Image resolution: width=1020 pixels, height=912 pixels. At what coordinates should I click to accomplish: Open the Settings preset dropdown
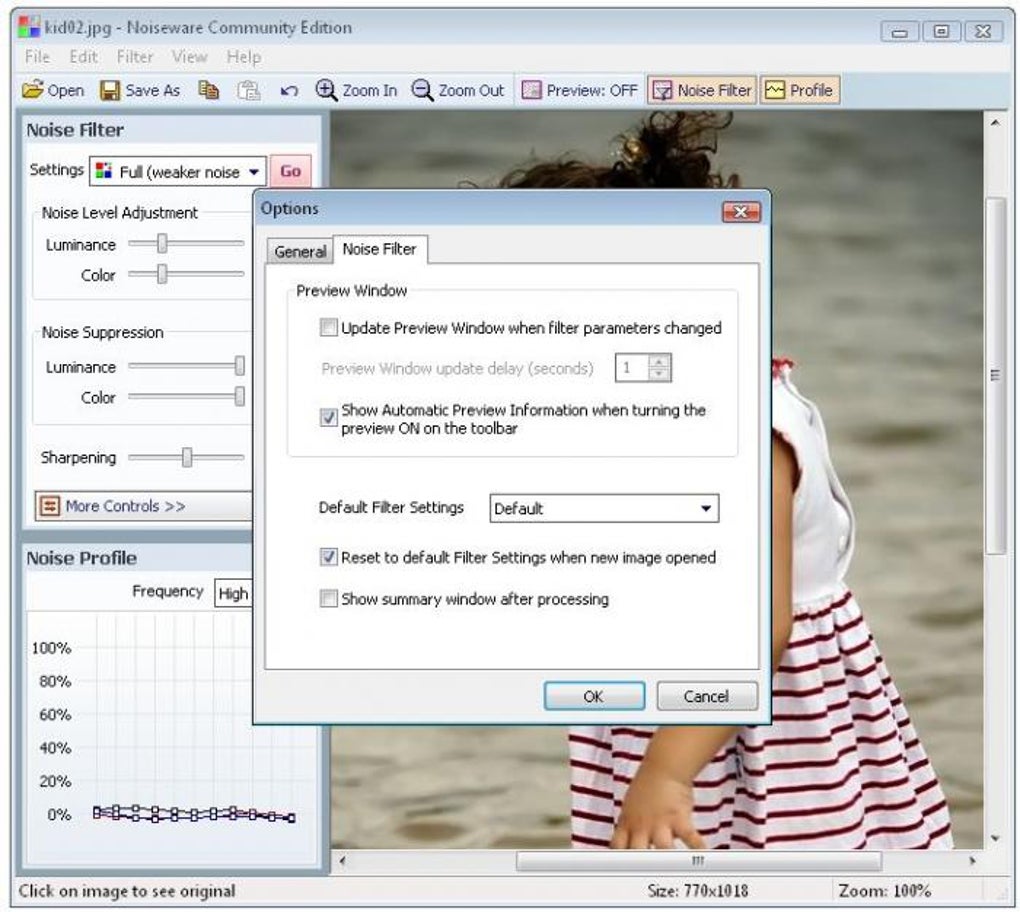[x=178, y=172]
